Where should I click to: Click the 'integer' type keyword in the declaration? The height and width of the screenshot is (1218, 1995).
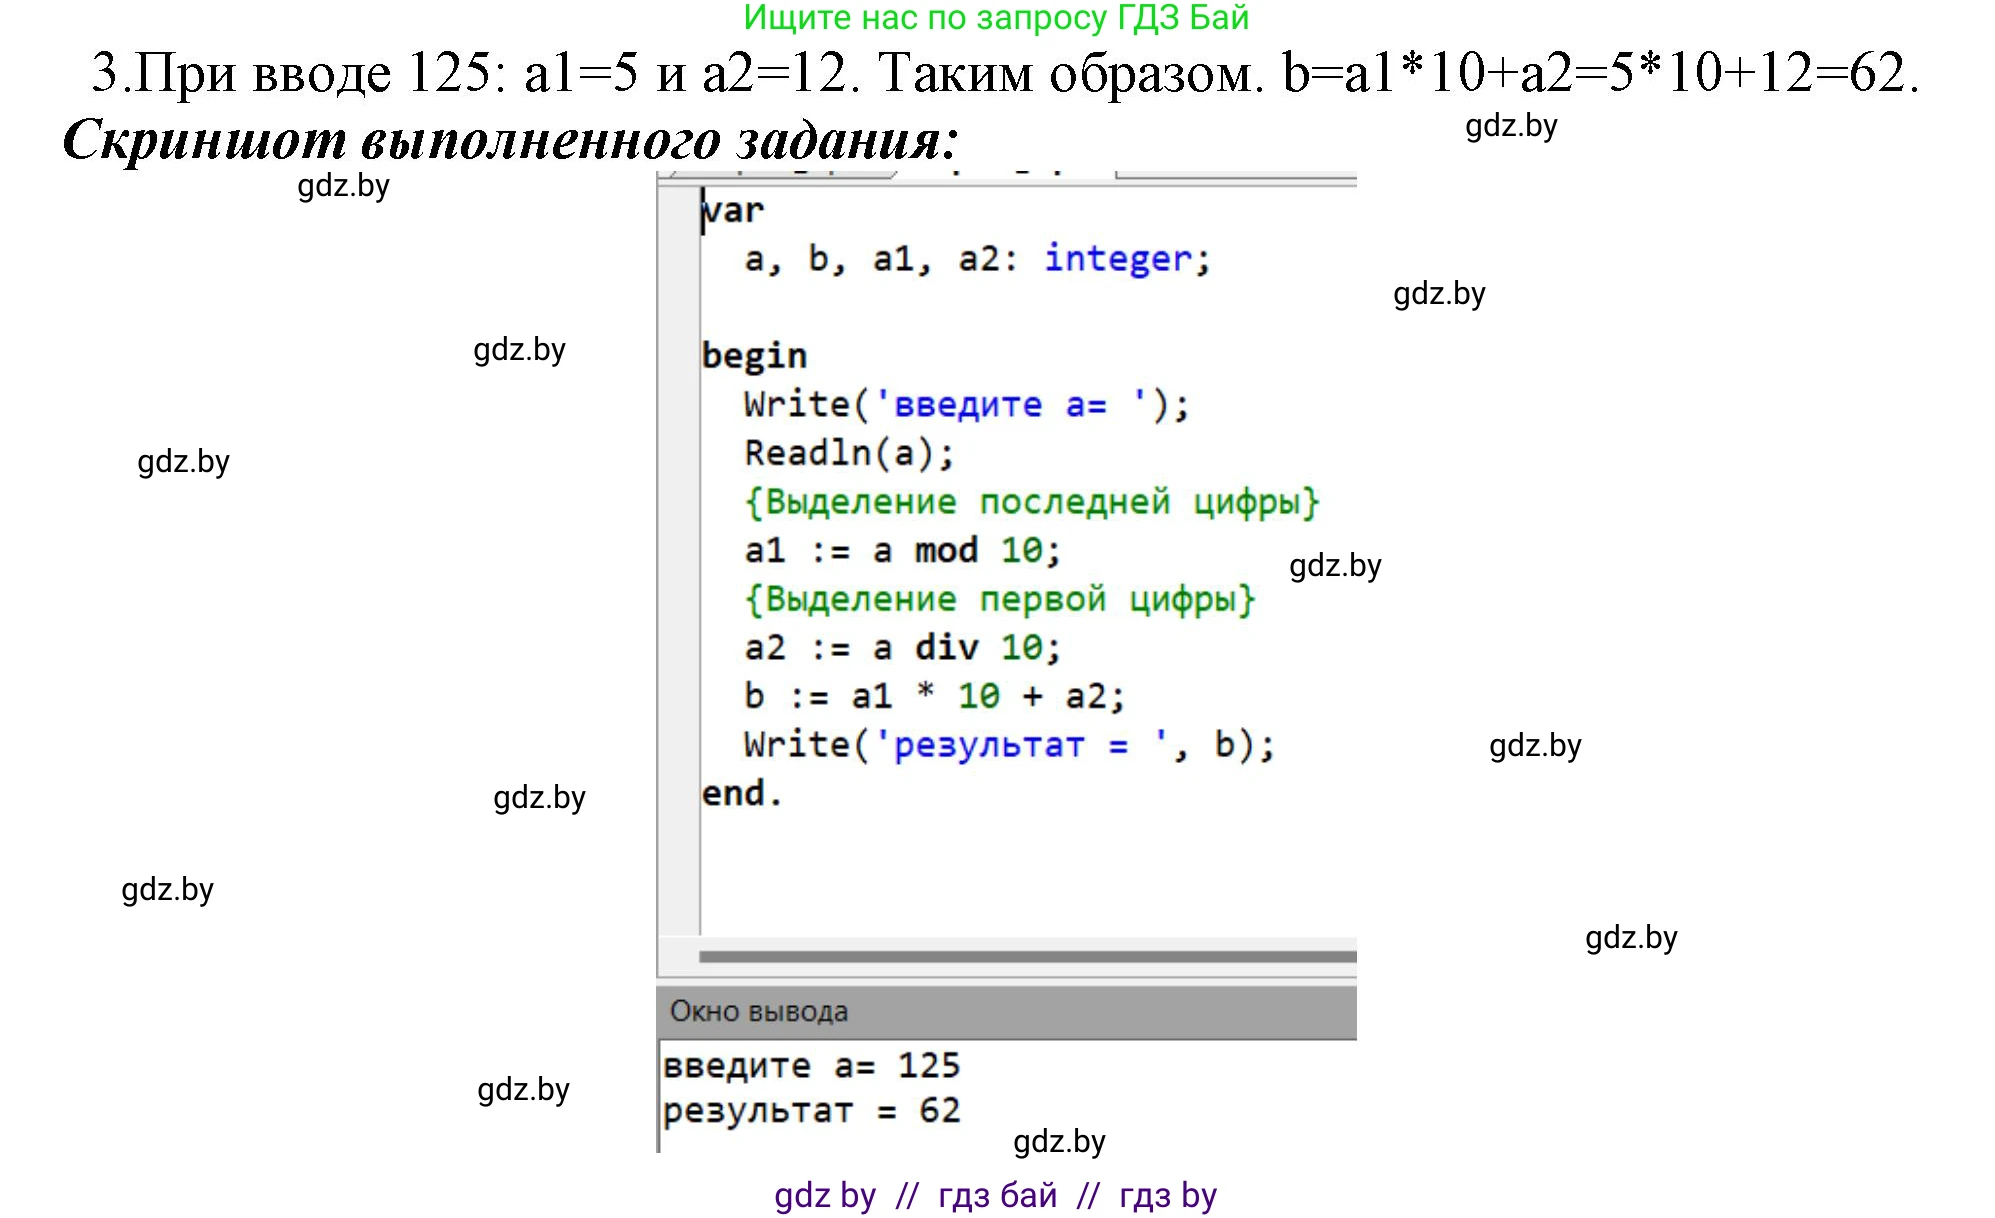tap(1117, 259)
